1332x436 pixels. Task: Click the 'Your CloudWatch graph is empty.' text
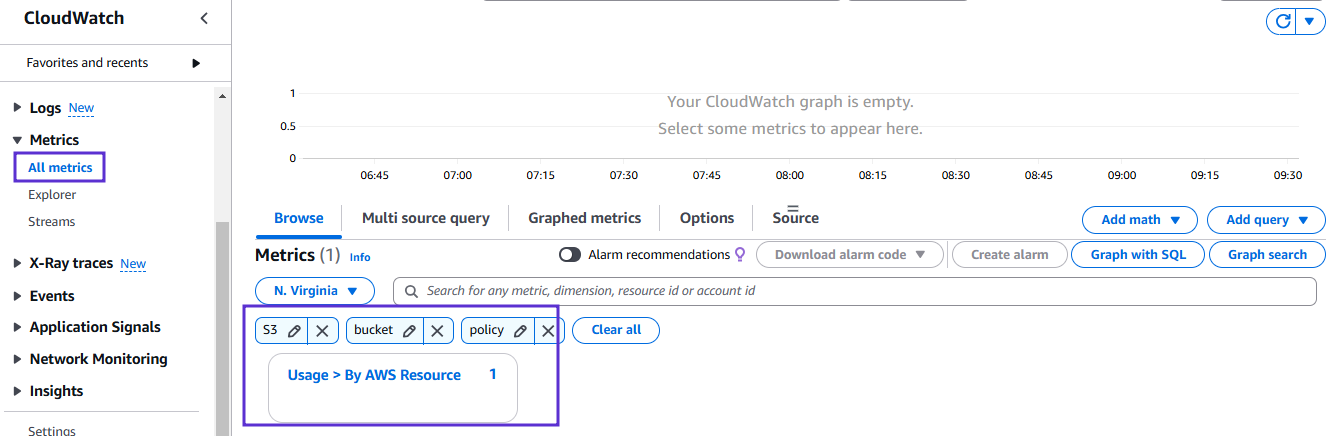click(790, 102)
